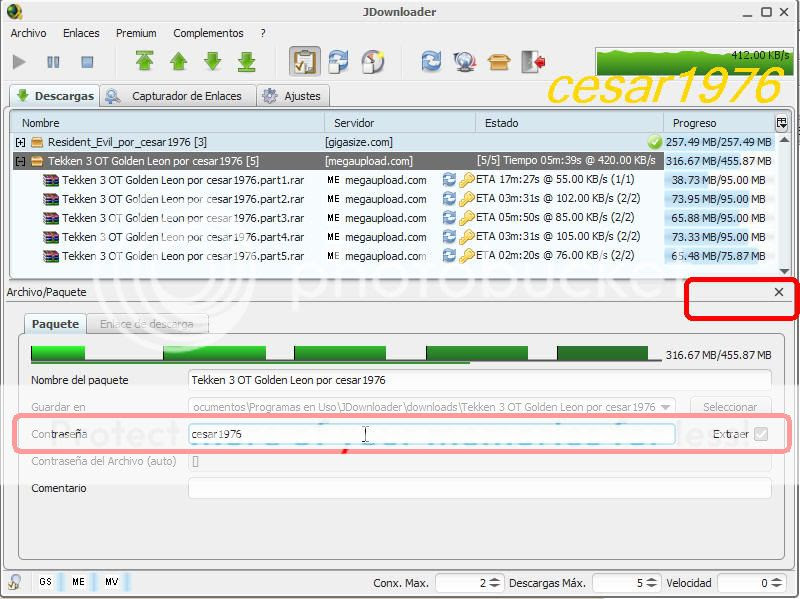Click the Contraseña password field

[432, 434]
